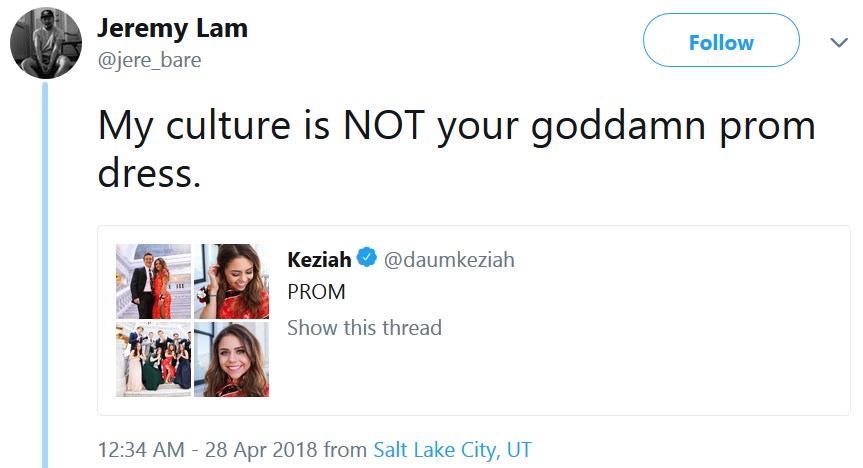
Task: Click the quoted tweet text PROM
Action: 316,292
